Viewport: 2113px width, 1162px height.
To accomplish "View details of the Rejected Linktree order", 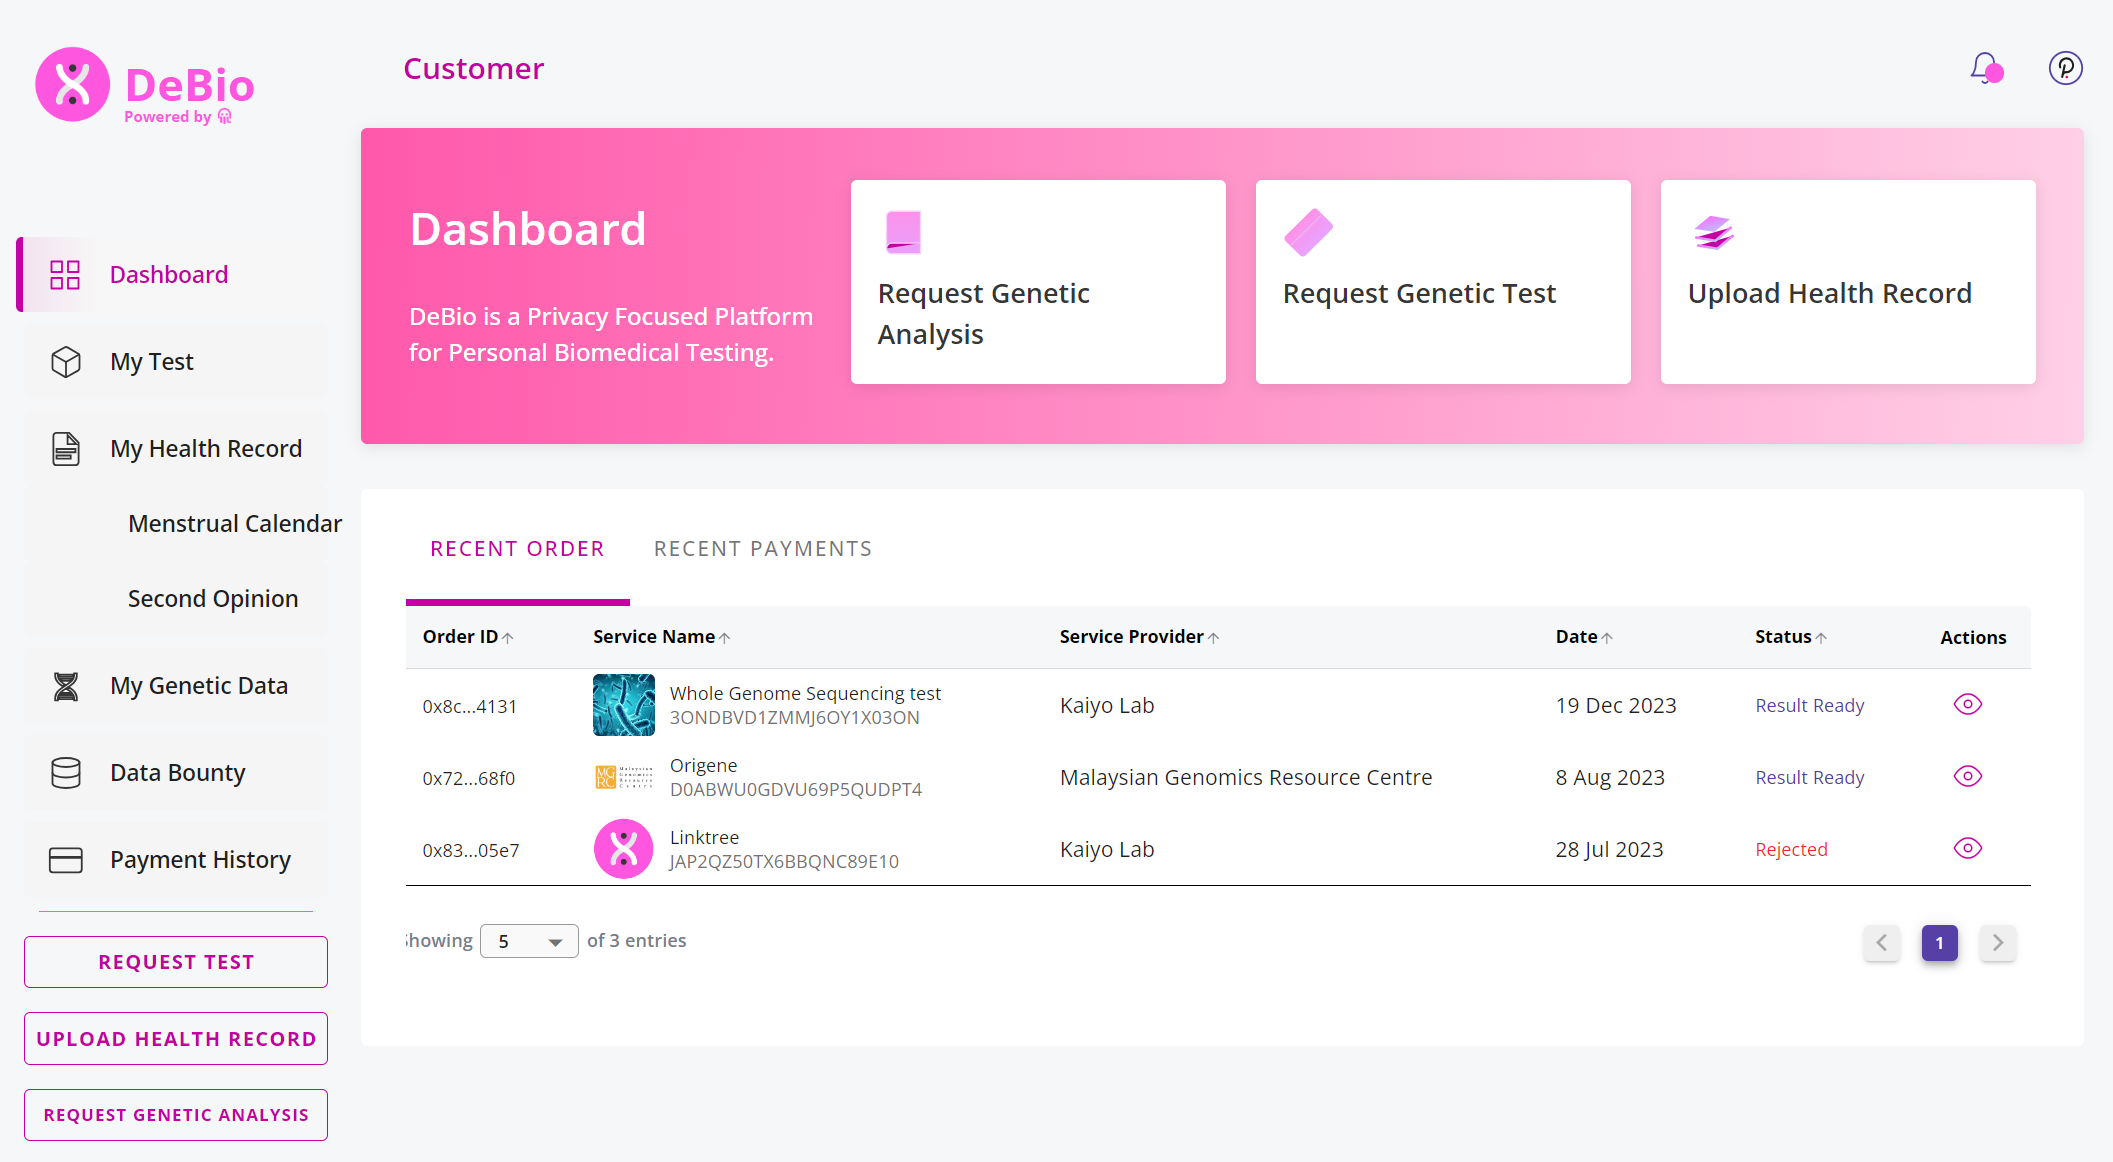I will tap(1967, 848).
